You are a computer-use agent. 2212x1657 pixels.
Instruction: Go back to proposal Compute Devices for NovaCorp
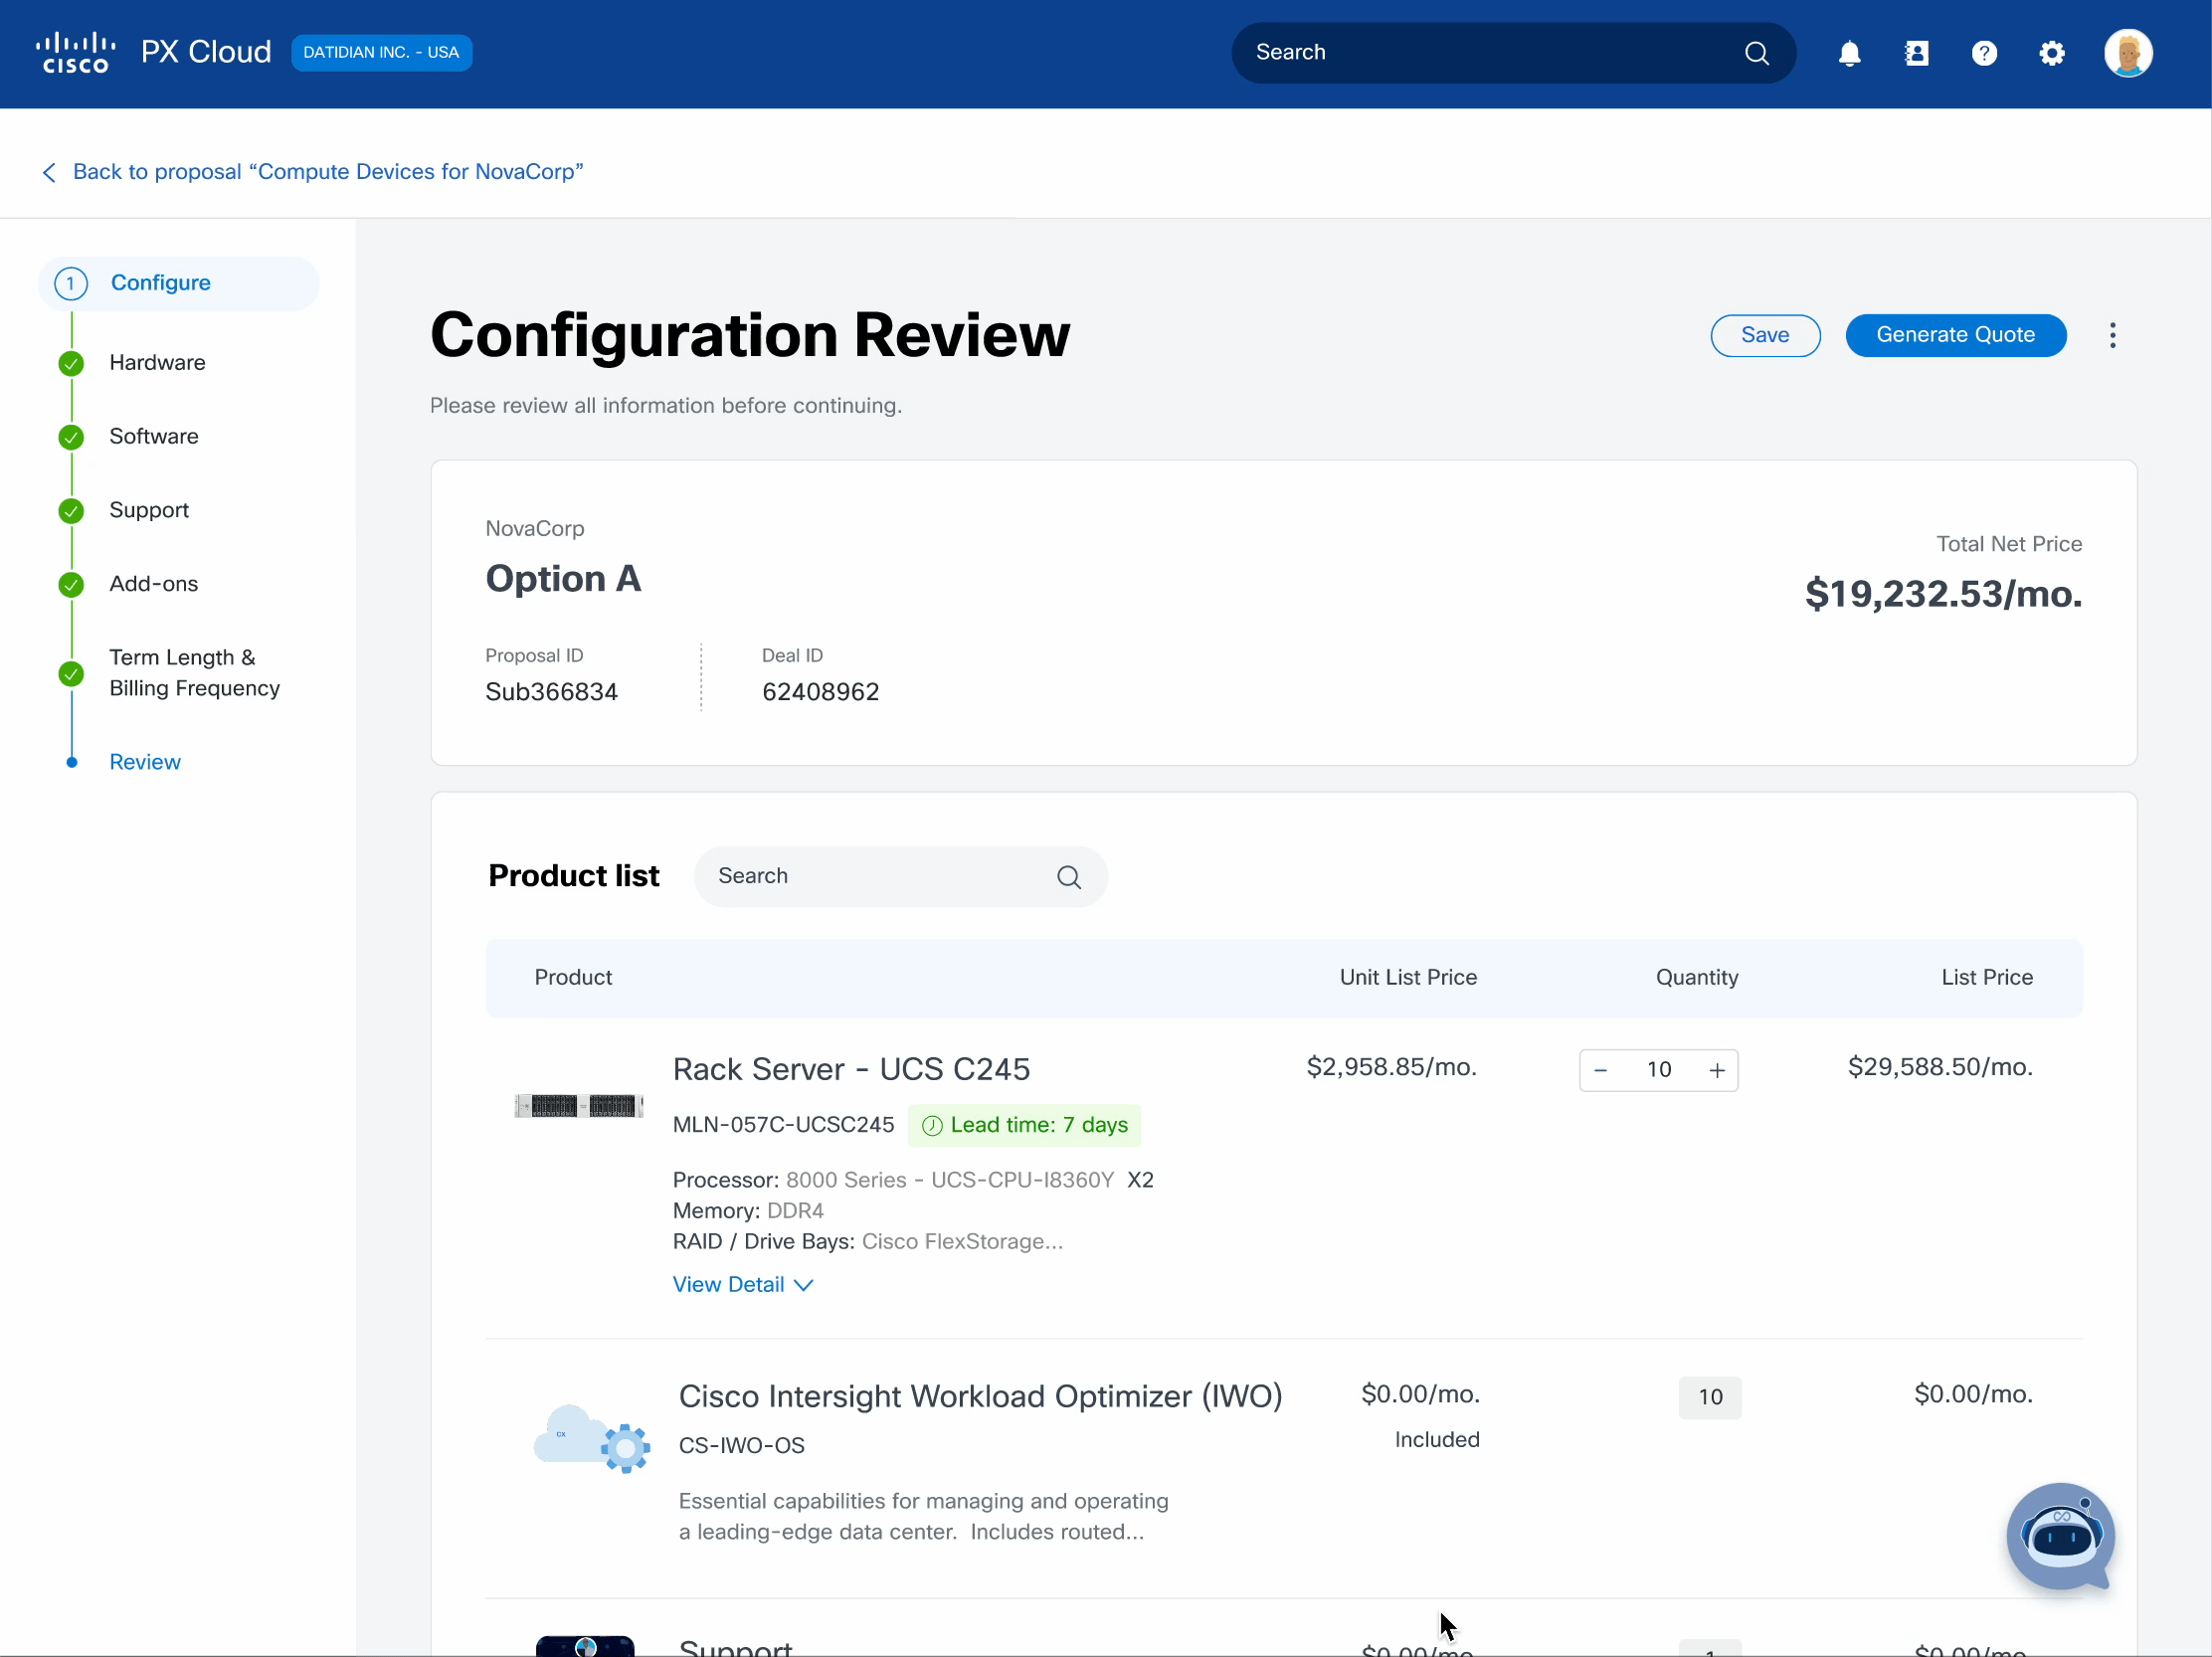[x=328, y=172]
